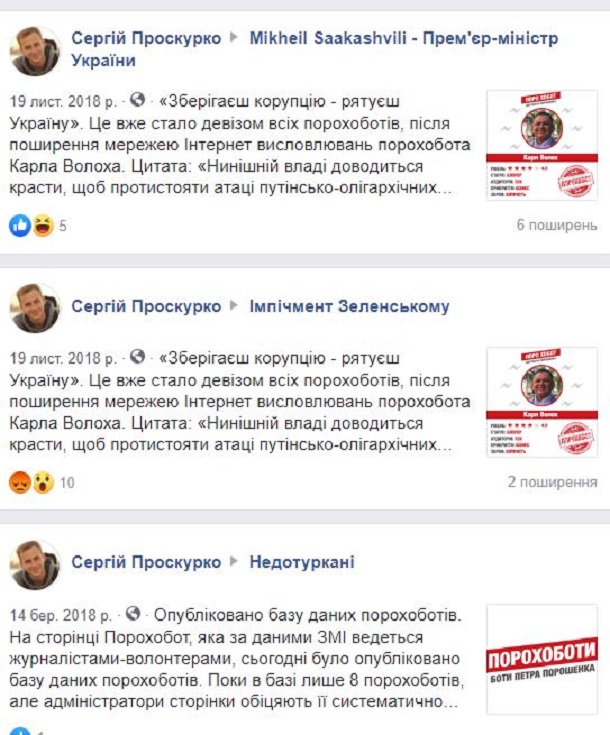The height and width of the screenshot is (735, 610).
Task: Open profile picture on the Недотуркані post
Action: 35,564
